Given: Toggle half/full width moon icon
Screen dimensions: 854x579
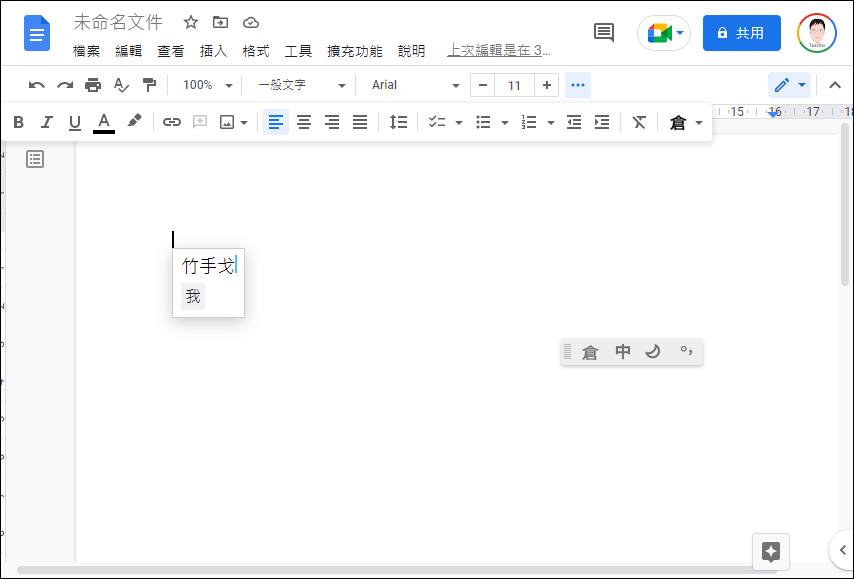Looking at the screenshot, I should click(x=653, y=352).
